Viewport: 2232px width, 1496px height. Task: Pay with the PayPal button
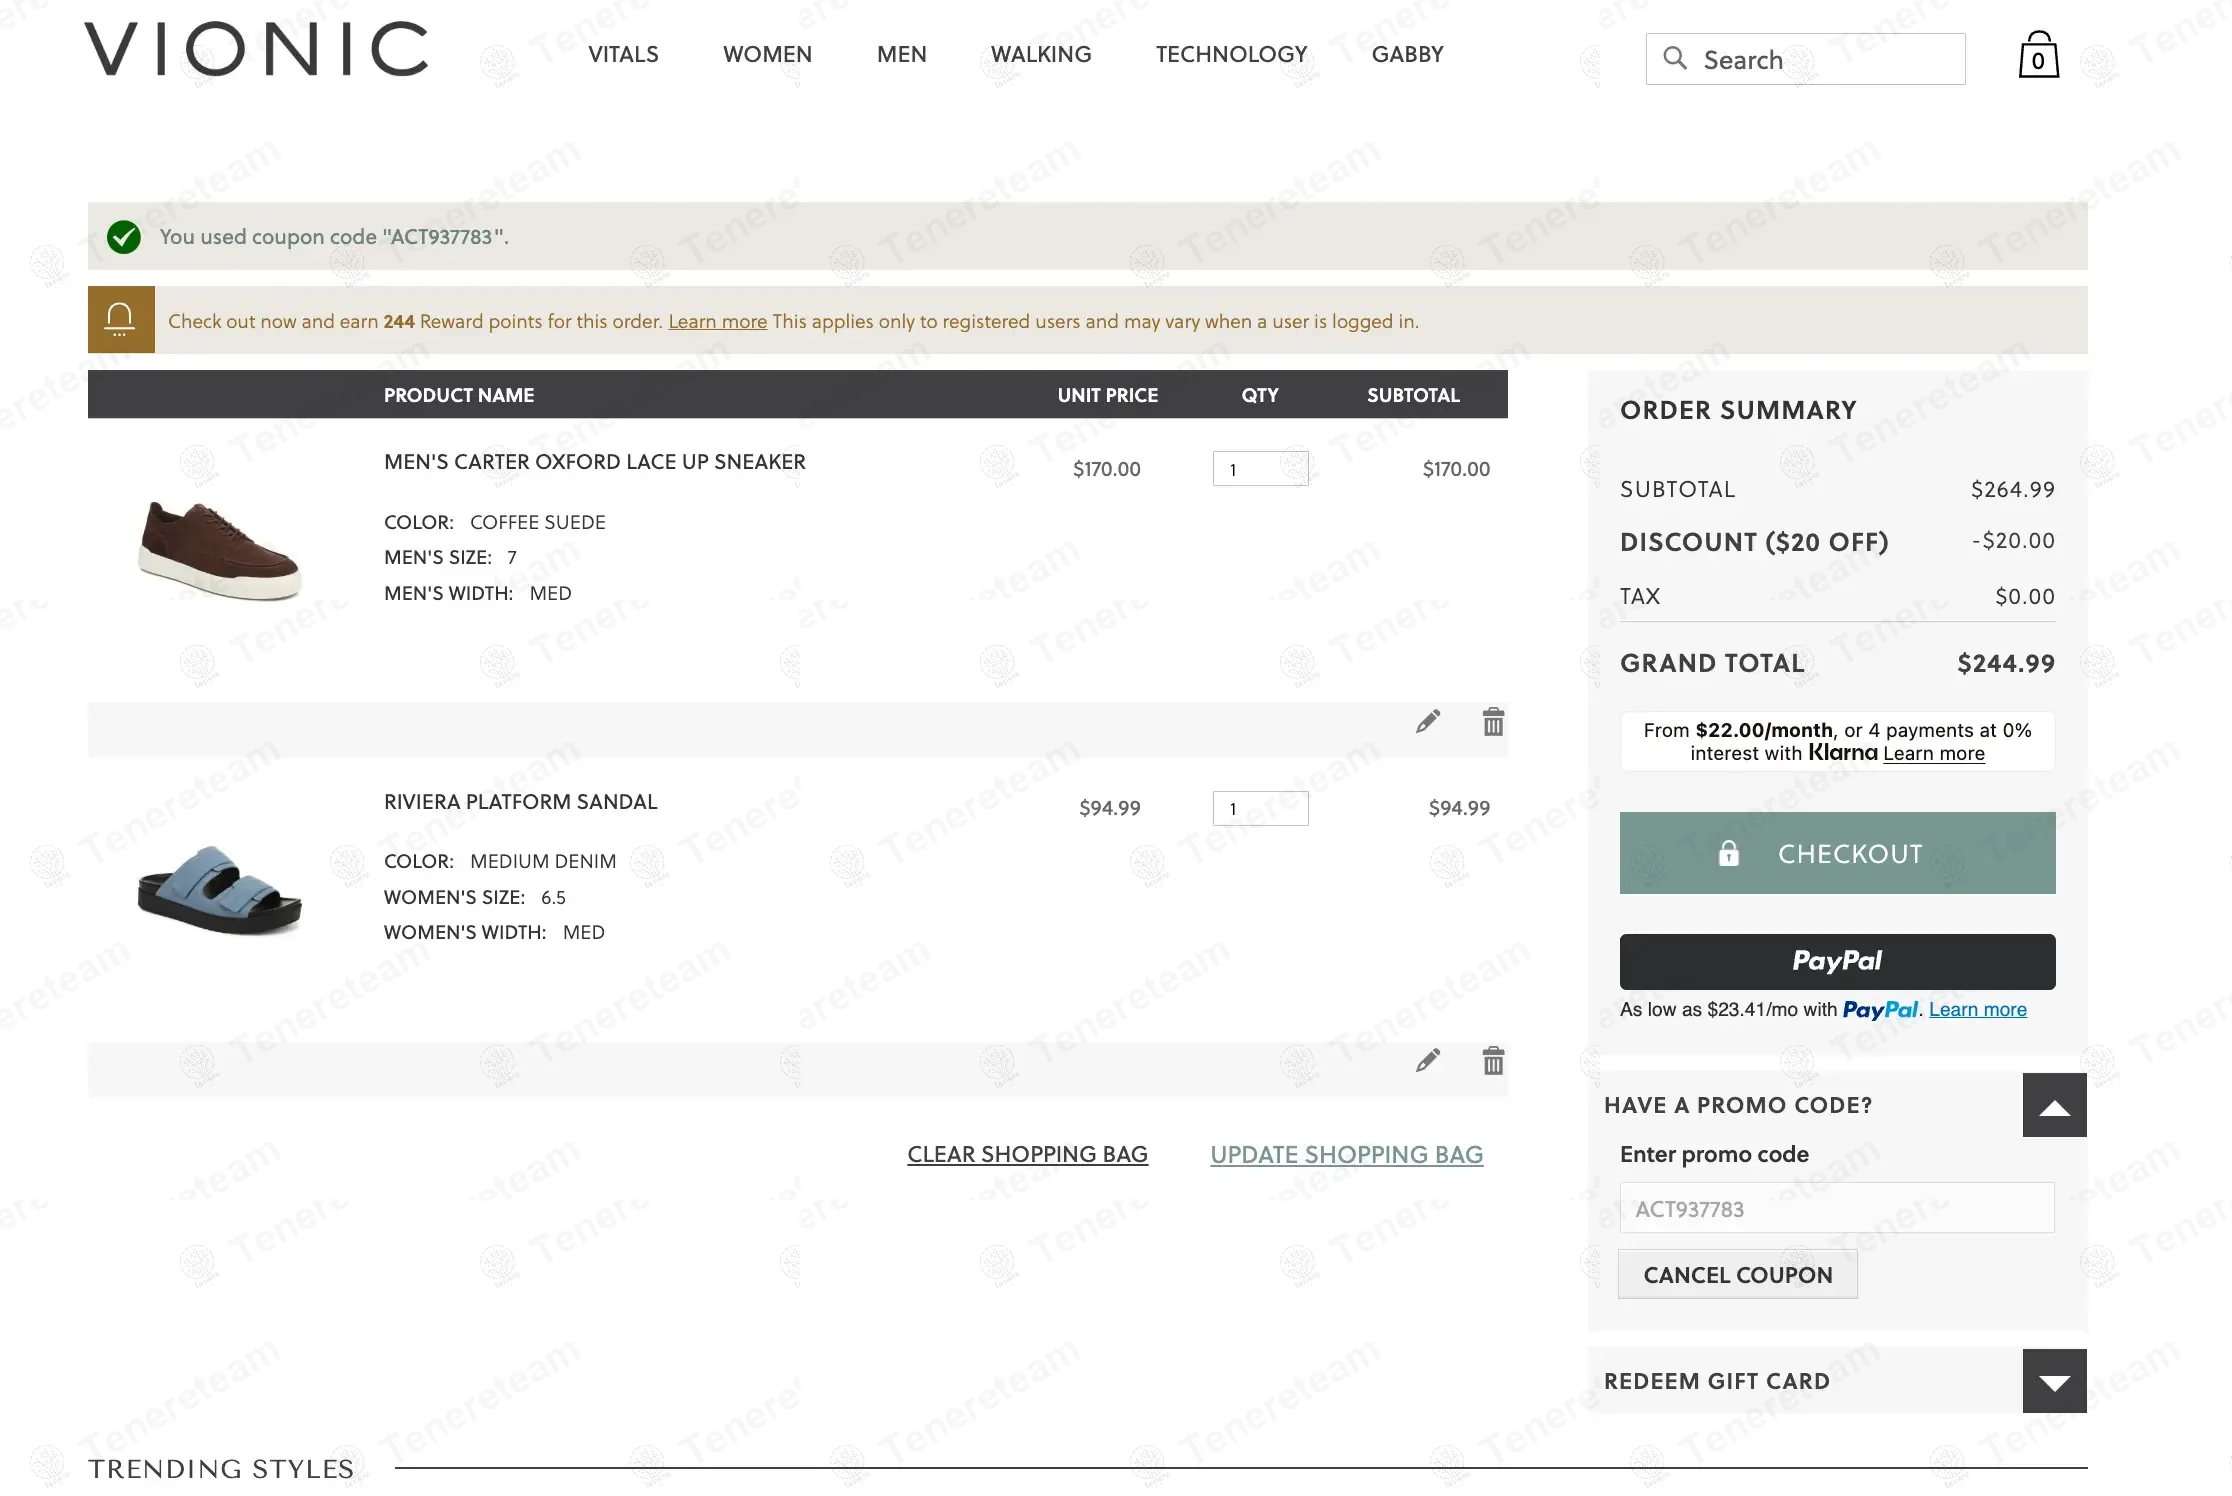[1837, 962]
